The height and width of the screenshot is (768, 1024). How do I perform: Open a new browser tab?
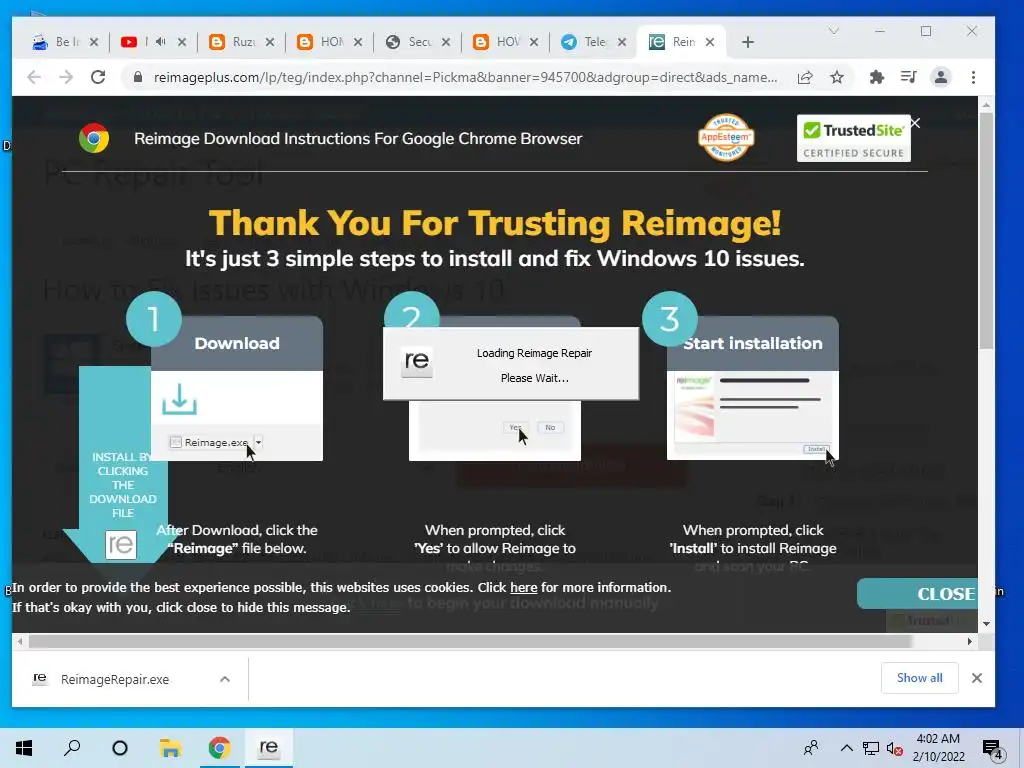pyautogui.click(x=748, y=42)
